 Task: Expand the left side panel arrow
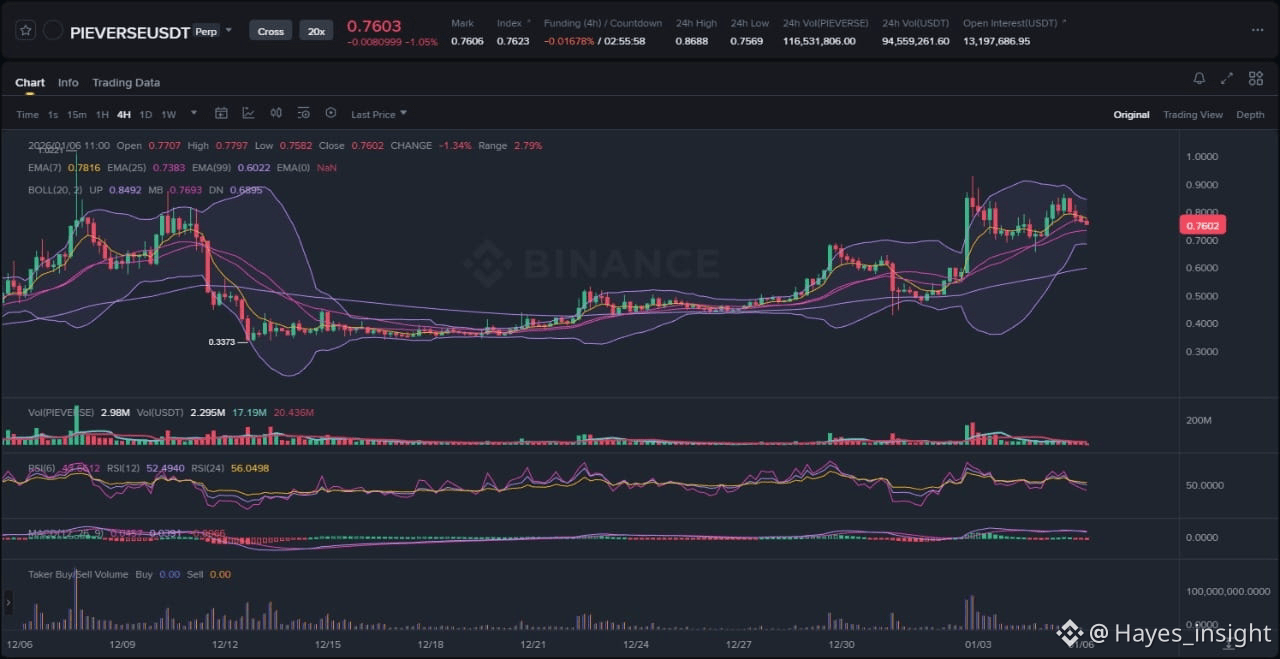(x=9, y=603)
